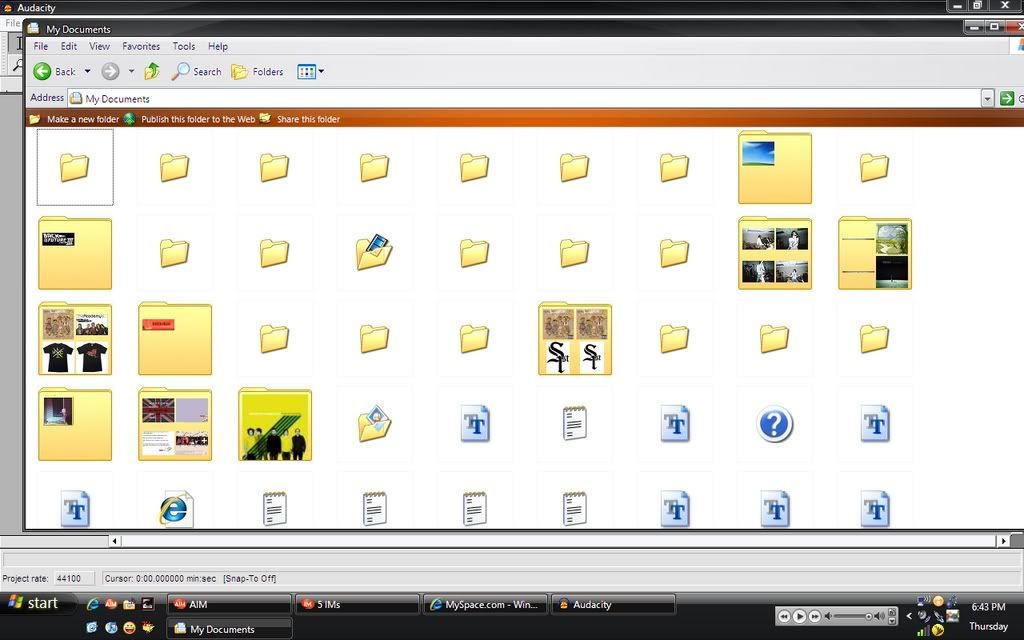
Task: Select folder with Back to the Future thumbnail
Action: point(75,253)
